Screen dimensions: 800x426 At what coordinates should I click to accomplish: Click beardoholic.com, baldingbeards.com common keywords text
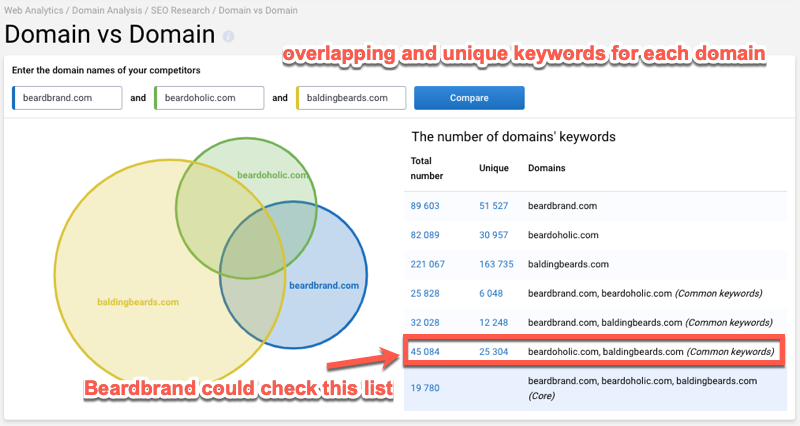[x=651, y=352]
